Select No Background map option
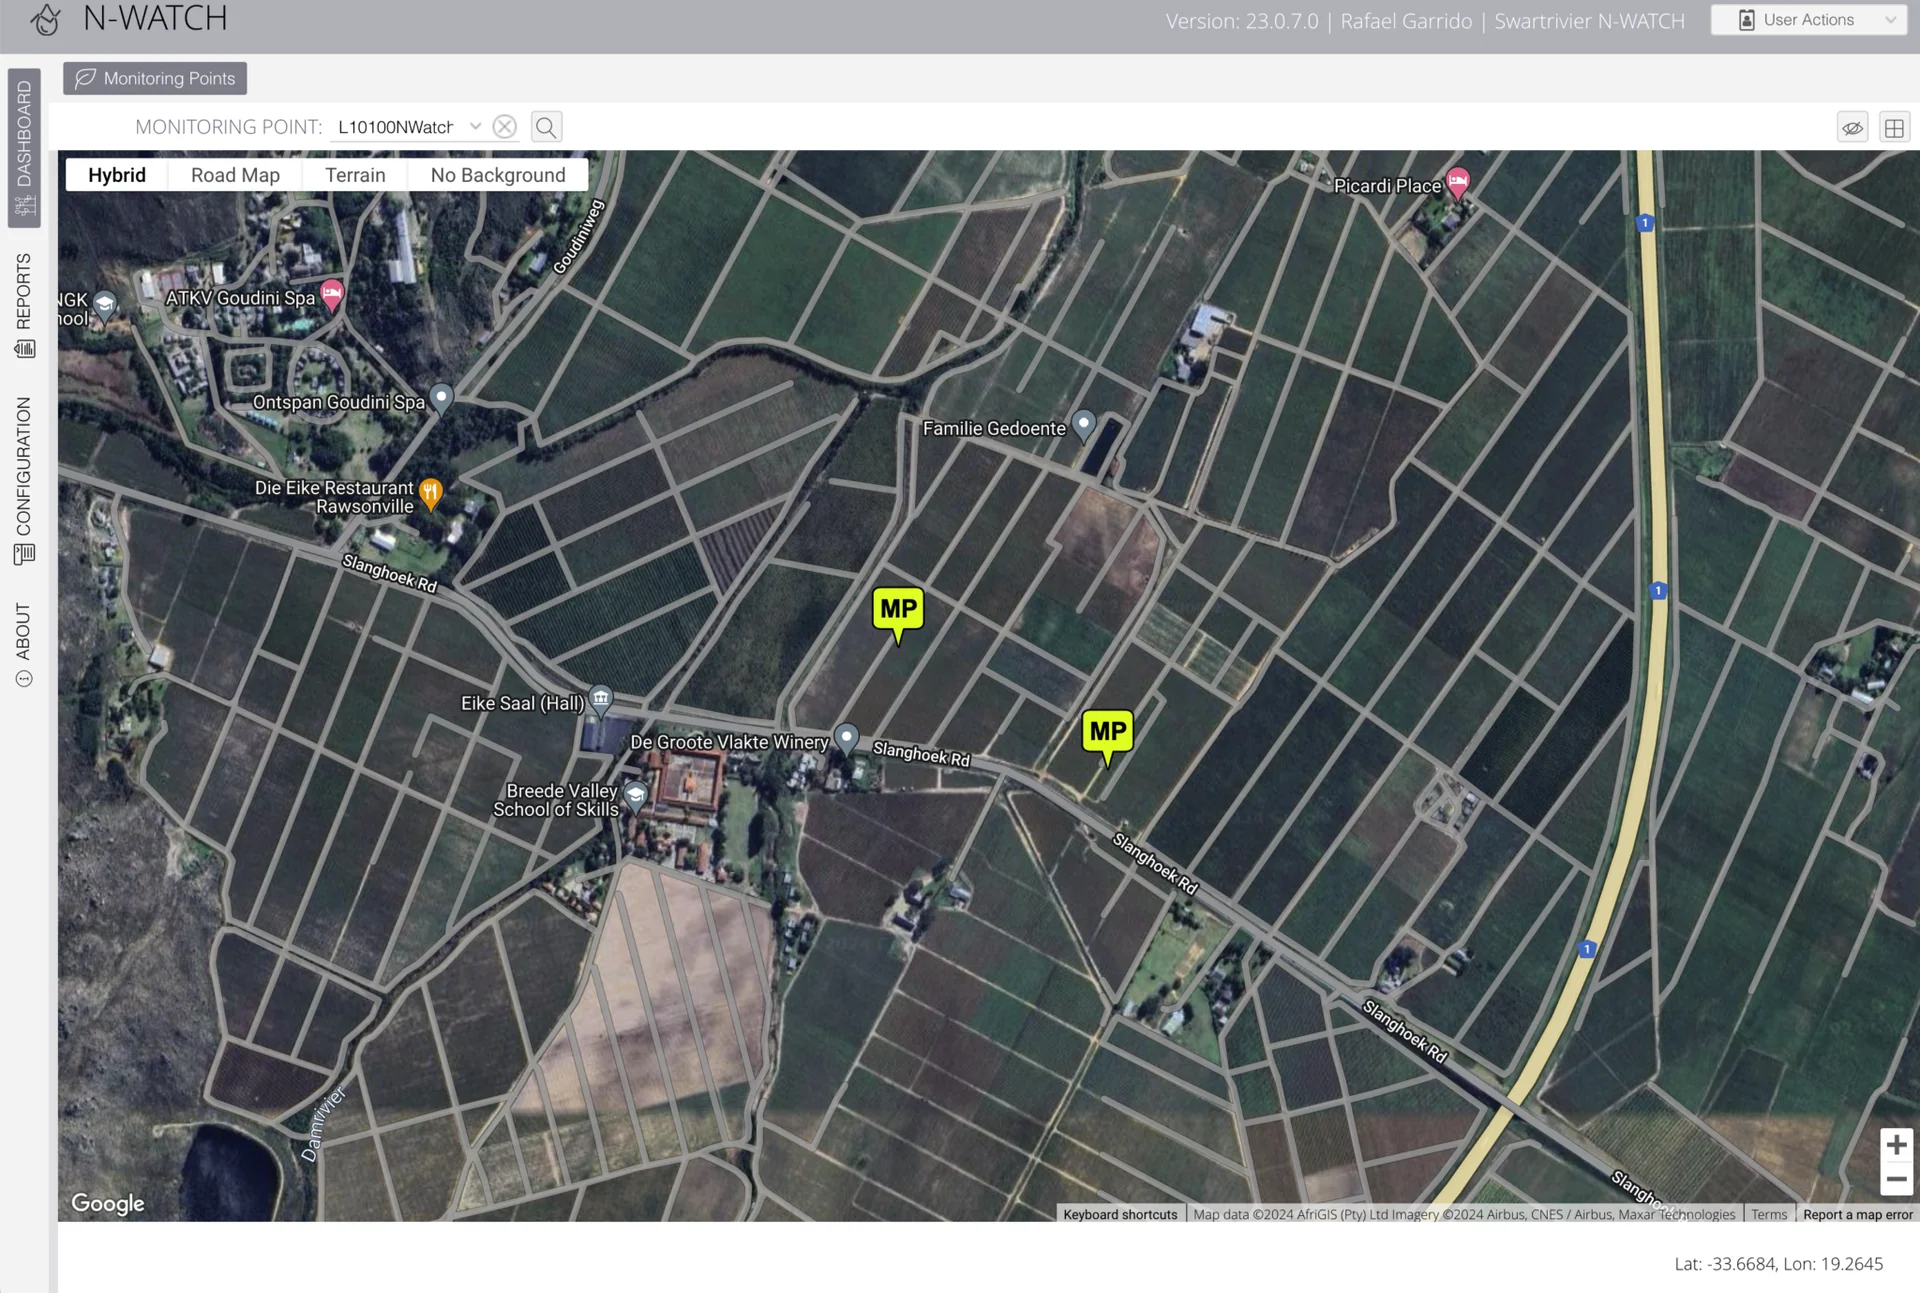Image resolution: width=1920 pixels, height=1293 pixels. click(x=498, y=175)
